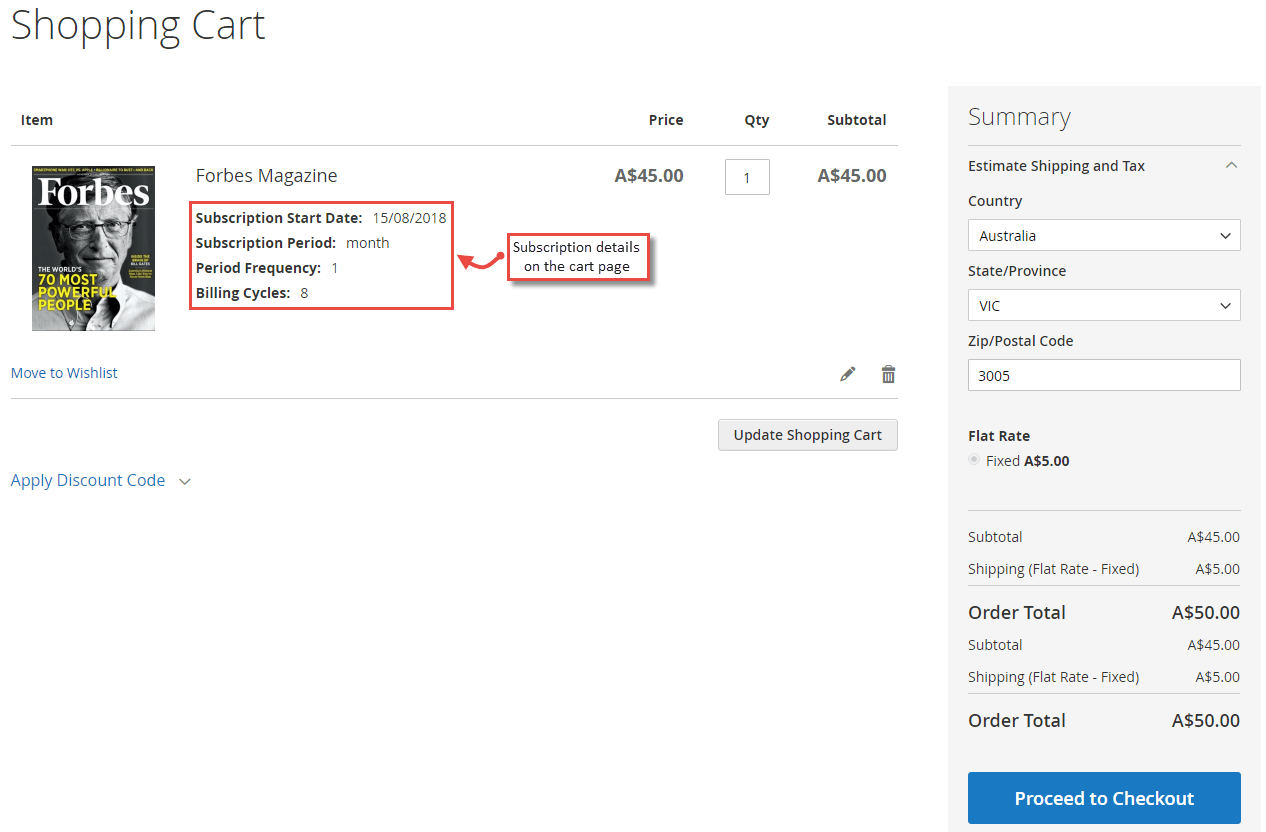This screenshot has width=1266, height=832.
Task: Click the quantity input showing 1
Action: (747, 176)
